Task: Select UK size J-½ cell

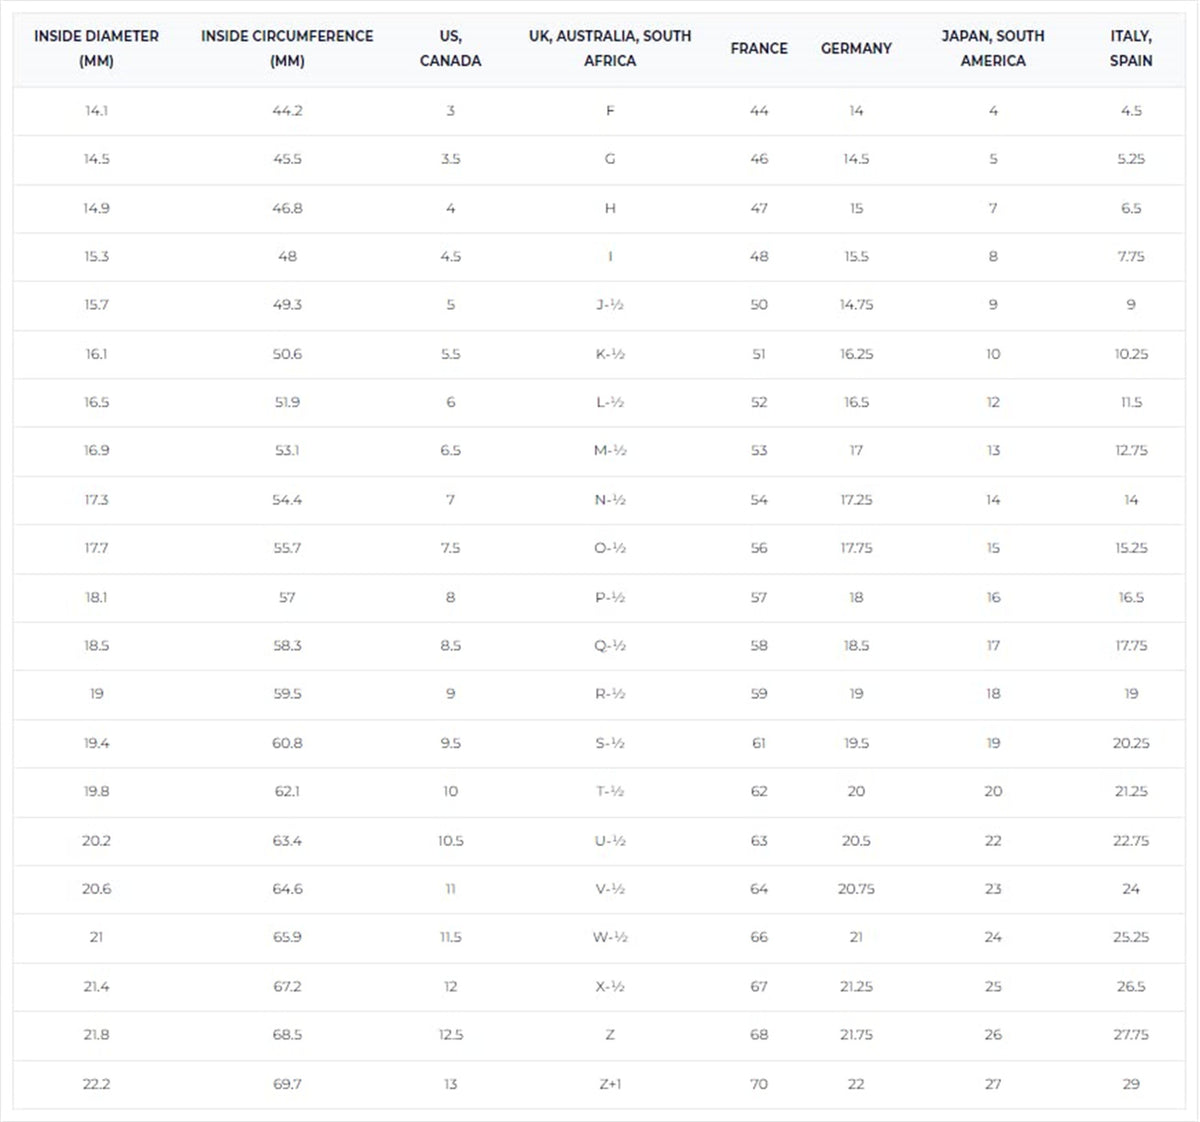Action: 610,305
